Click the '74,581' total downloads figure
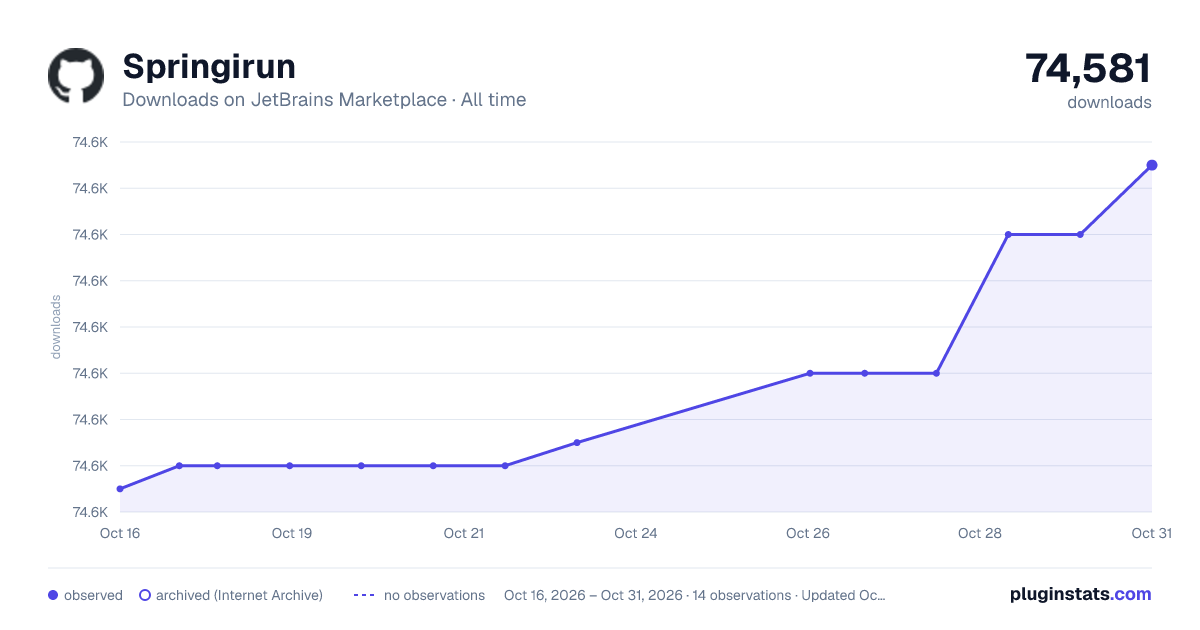The height and width of the screenshot is (630, 1200). [x=1088, y=68]
